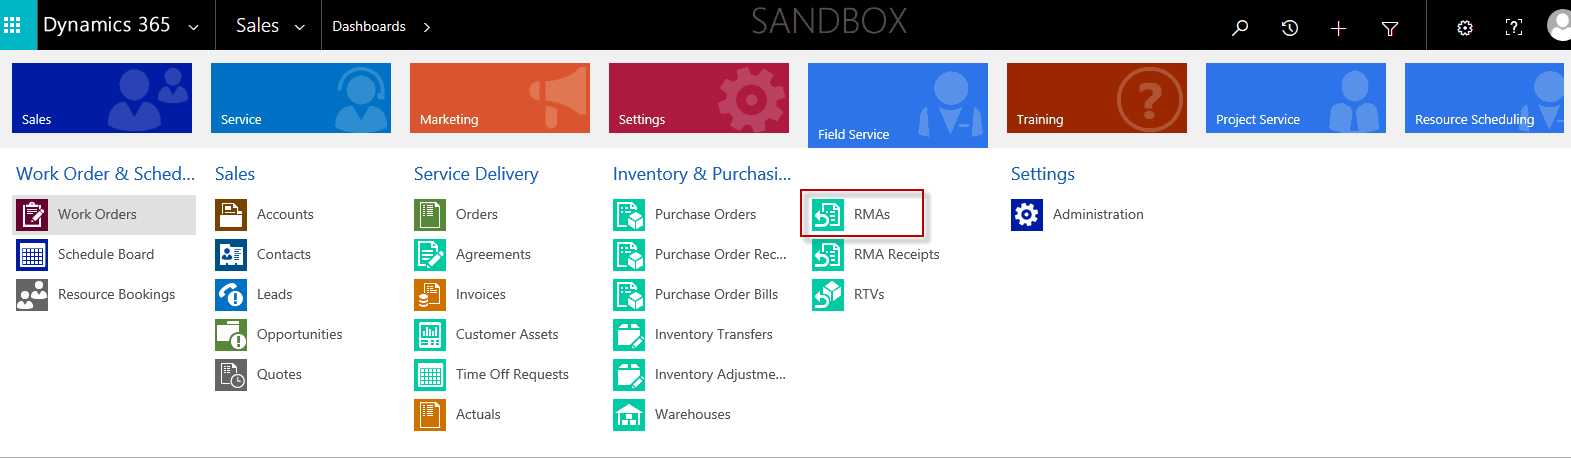Click the Resource Bookings people icon
Screen dimensions: 1571x458
(x=32, y=294)
